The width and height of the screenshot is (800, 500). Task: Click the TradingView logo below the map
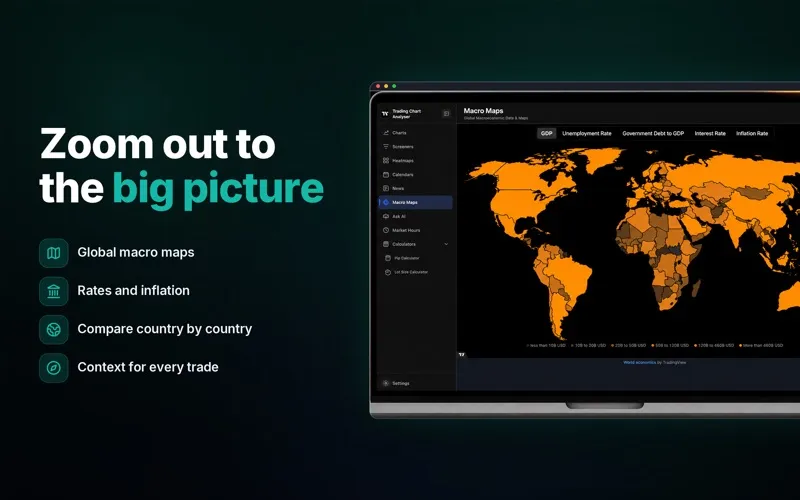pos(462,355)
